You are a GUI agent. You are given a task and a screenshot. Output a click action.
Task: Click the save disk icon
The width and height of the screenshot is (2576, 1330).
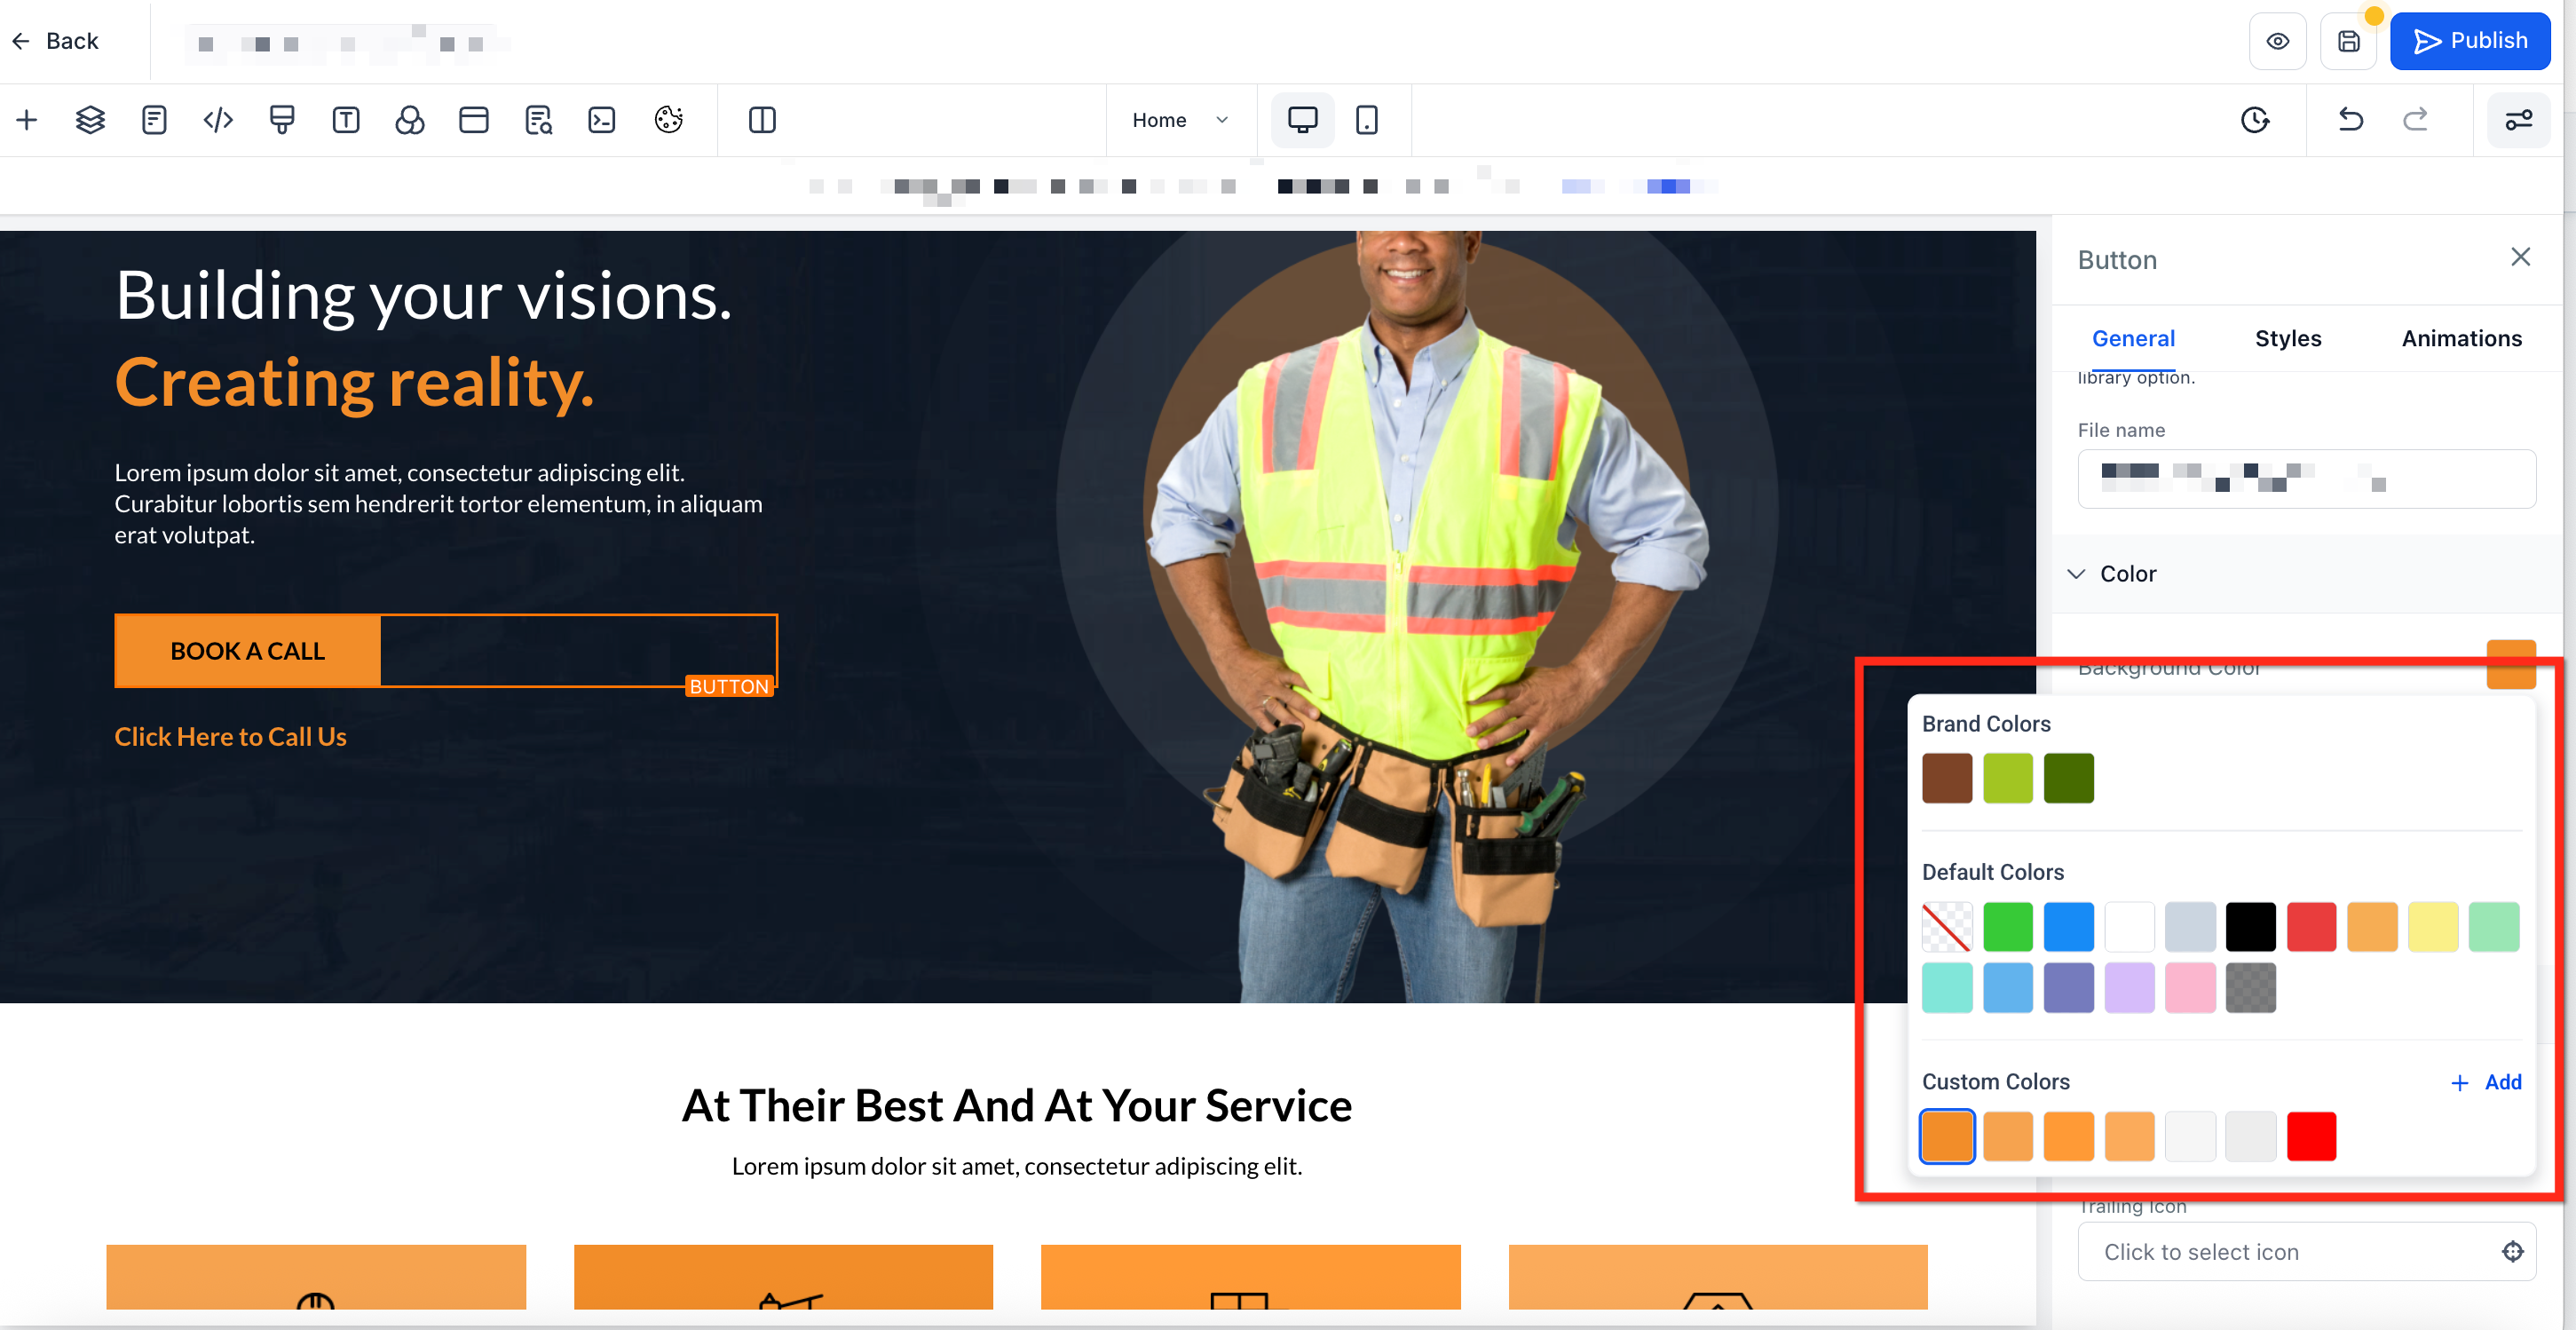click(x=2348, y=41)
